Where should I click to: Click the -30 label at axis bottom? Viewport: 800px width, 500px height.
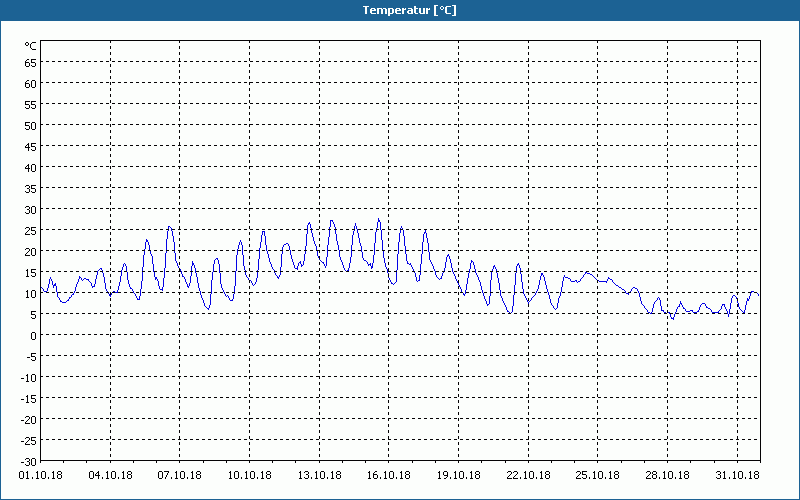pyautogui.click(x=29, y=461)
